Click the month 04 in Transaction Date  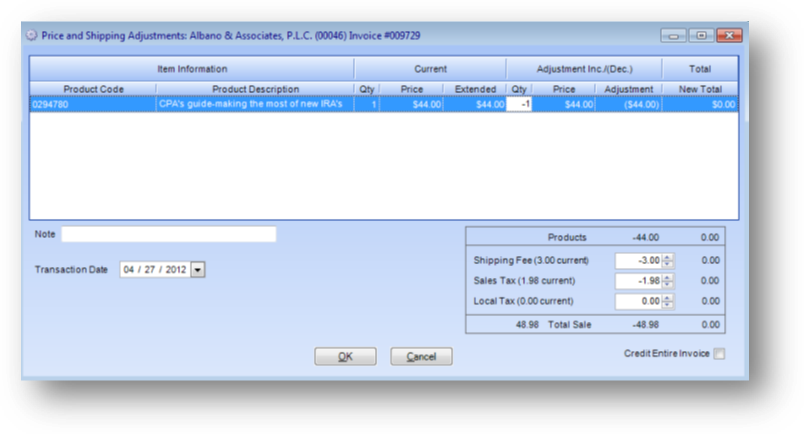129,270
